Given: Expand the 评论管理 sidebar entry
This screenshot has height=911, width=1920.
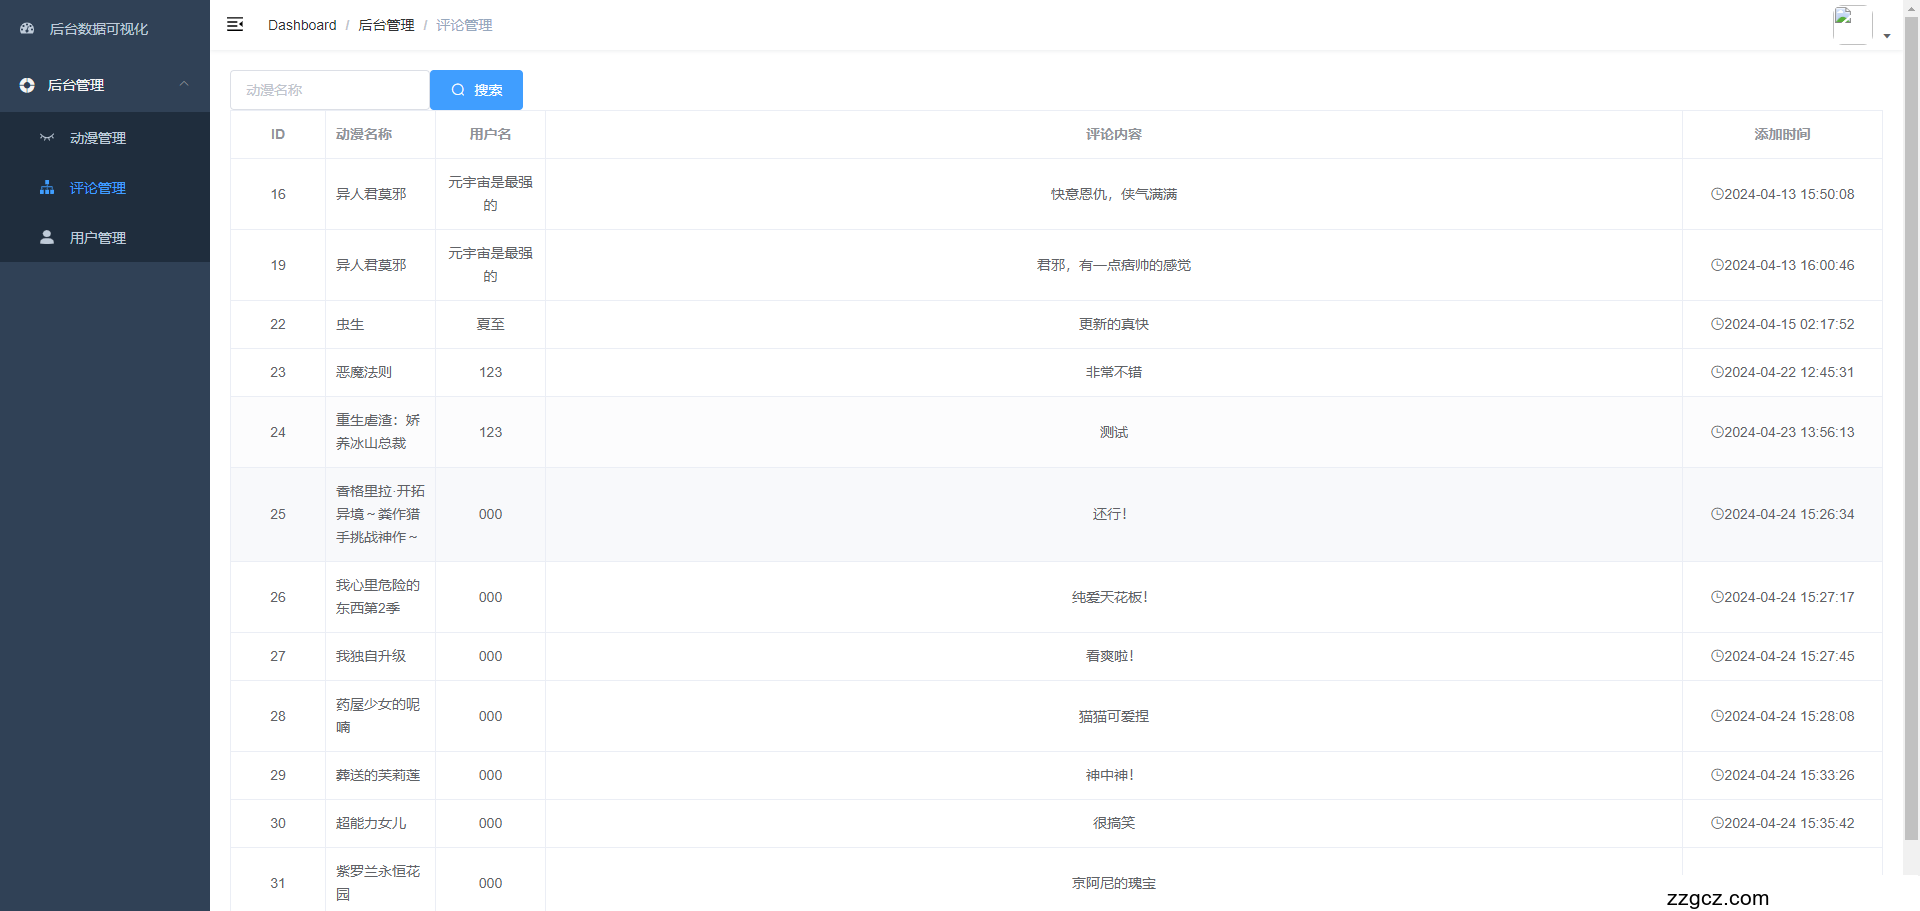Looking at the screenshot, I should pos(97,187).
